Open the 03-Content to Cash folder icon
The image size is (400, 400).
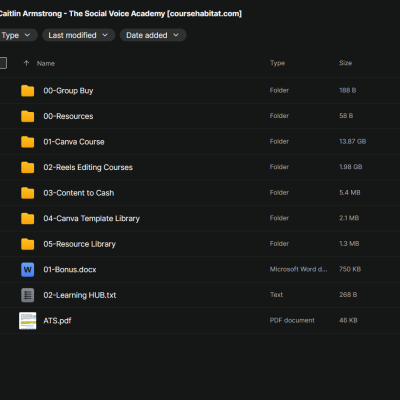pos(27,193)
